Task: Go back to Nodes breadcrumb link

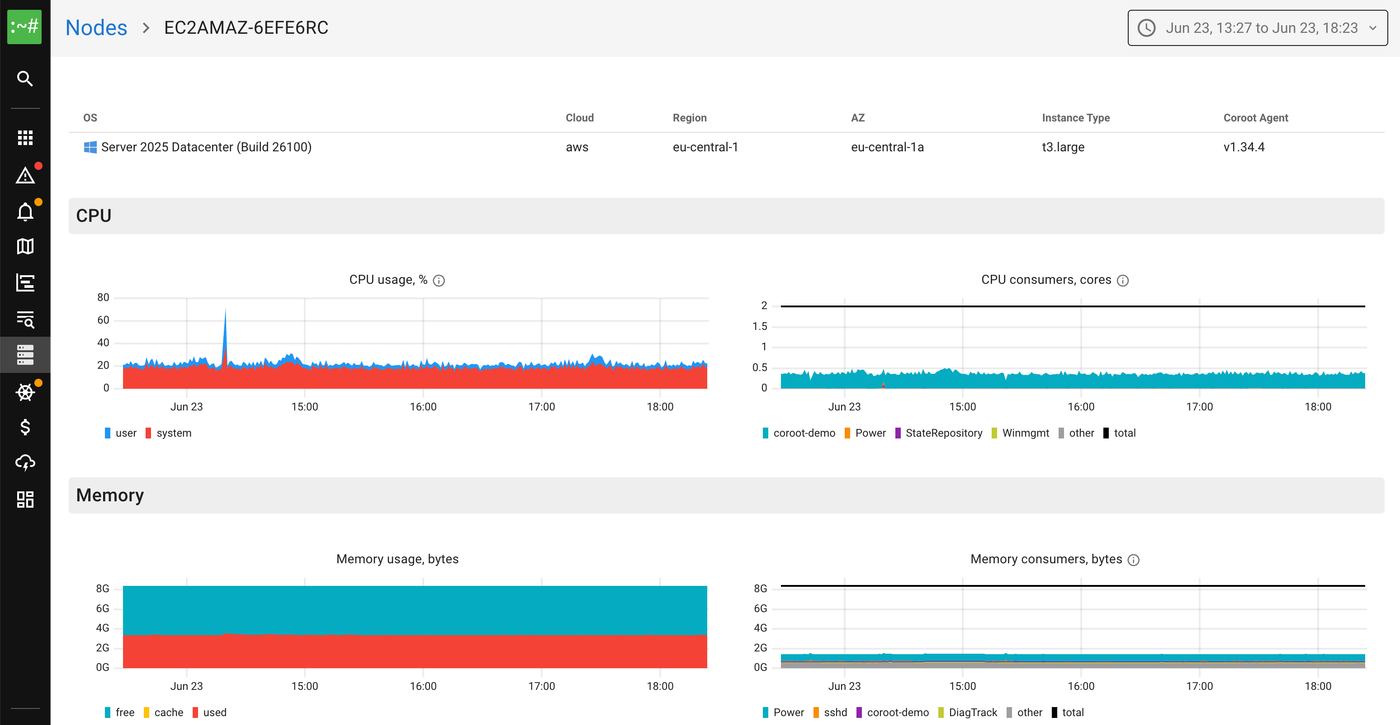Action: click(96, 28)
